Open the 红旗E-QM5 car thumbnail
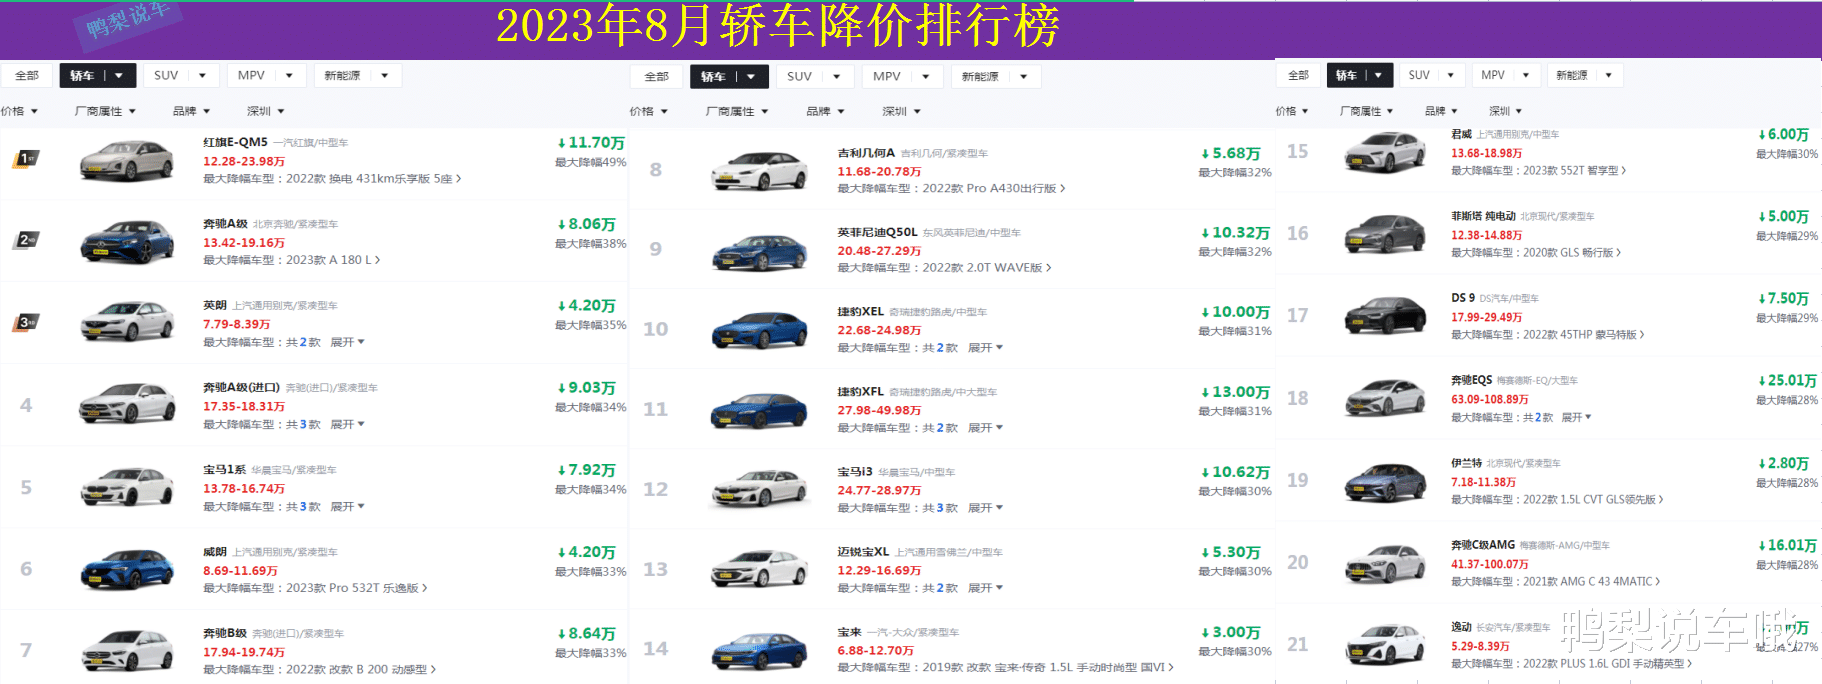The width and height of the screenshot is (1822, 684). click(127, 160)
